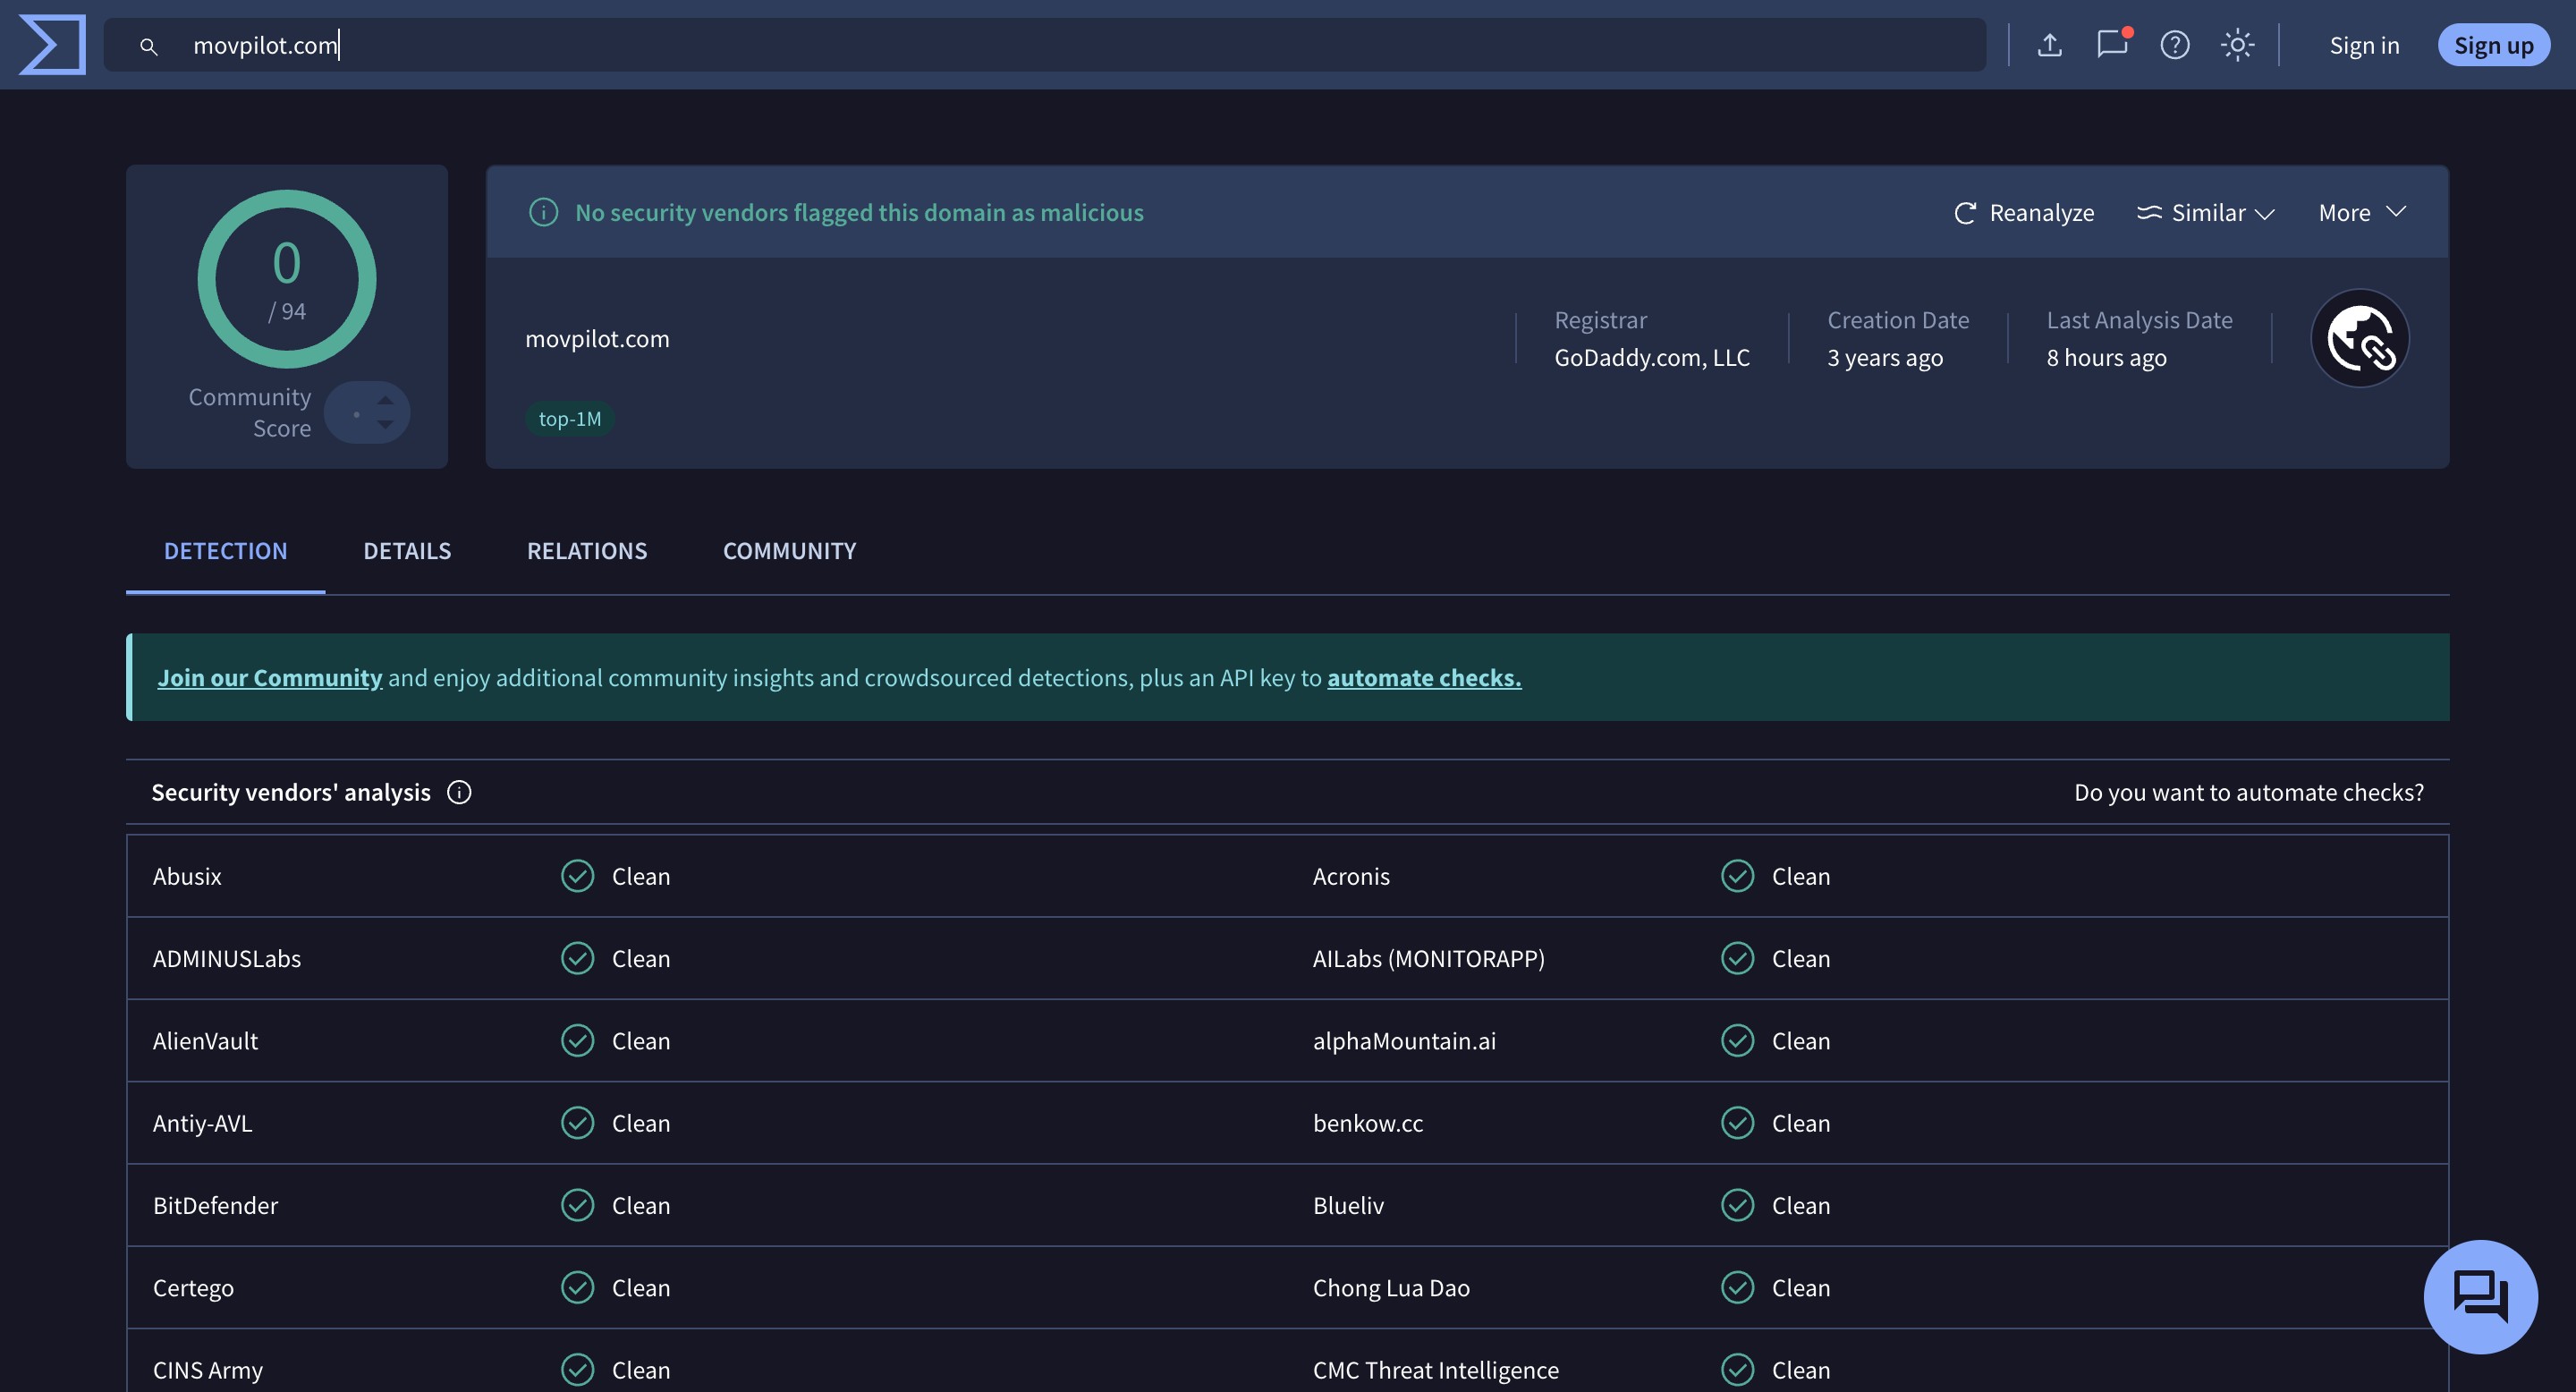Open the notifications chat icon
Viewport: 2576px width, 1392px height.
pyautogui.click(x=2112, y=44)
